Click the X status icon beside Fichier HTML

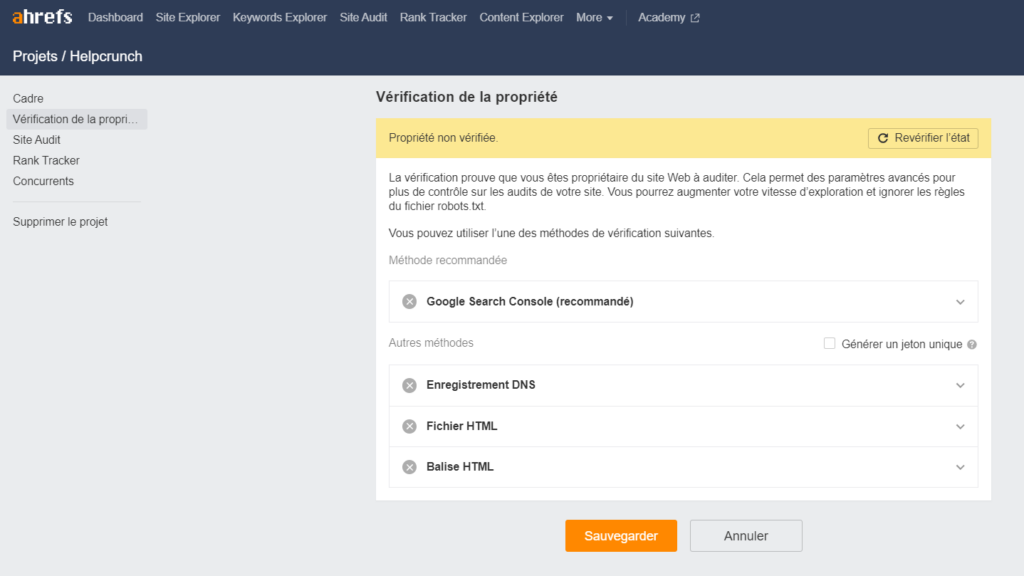coord(409,426)
